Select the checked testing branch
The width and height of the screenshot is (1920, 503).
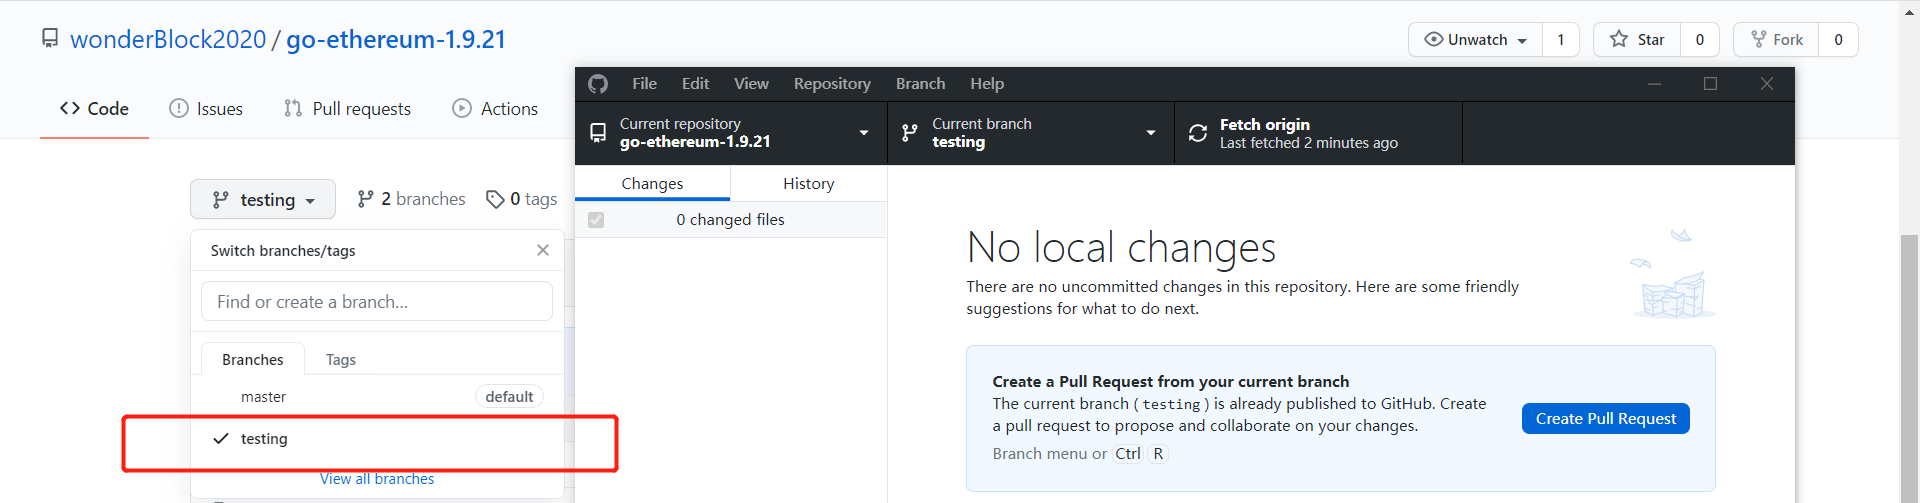pos(264,439)
